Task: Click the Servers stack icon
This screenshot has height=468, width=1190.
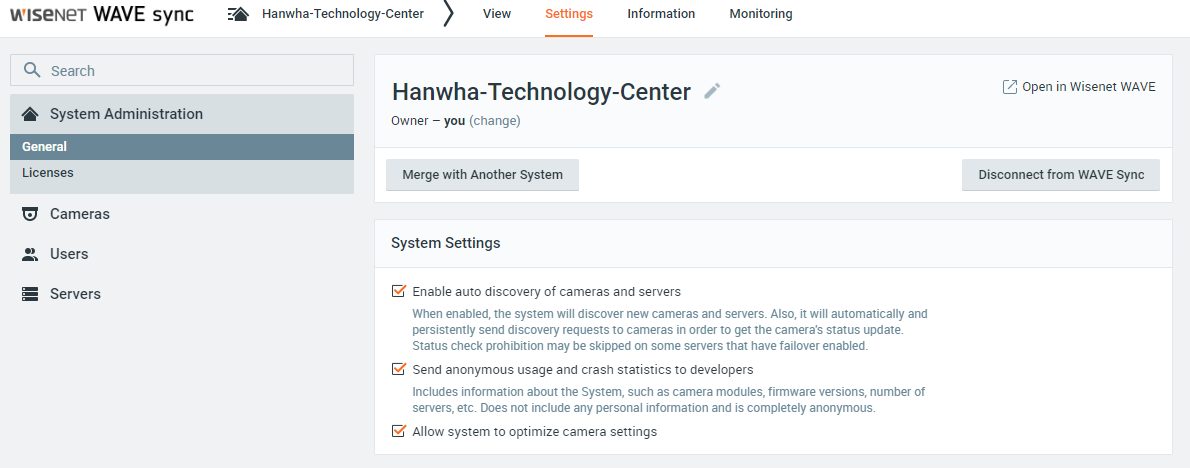Action: 30,294
